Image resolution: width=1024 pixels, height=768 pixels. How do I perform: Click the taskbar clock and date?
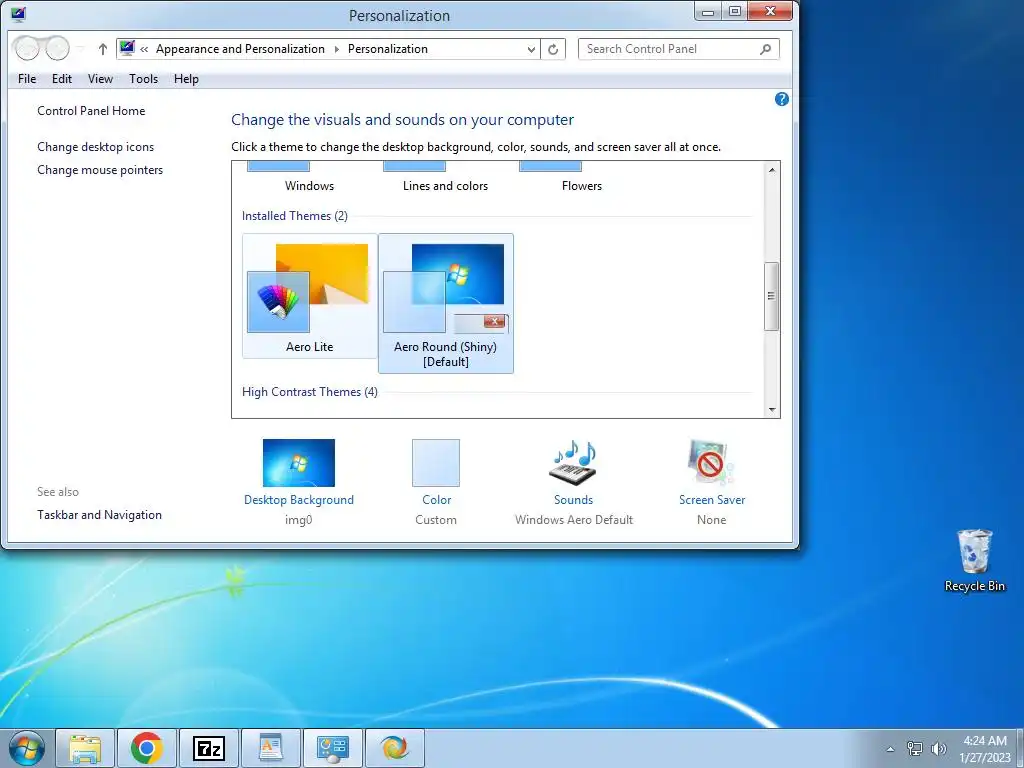[x=985, y=749]
